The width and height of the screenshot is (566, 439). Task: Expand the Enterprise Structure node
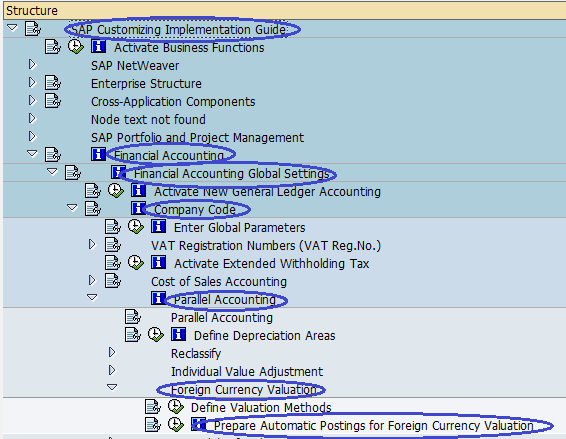32,83
